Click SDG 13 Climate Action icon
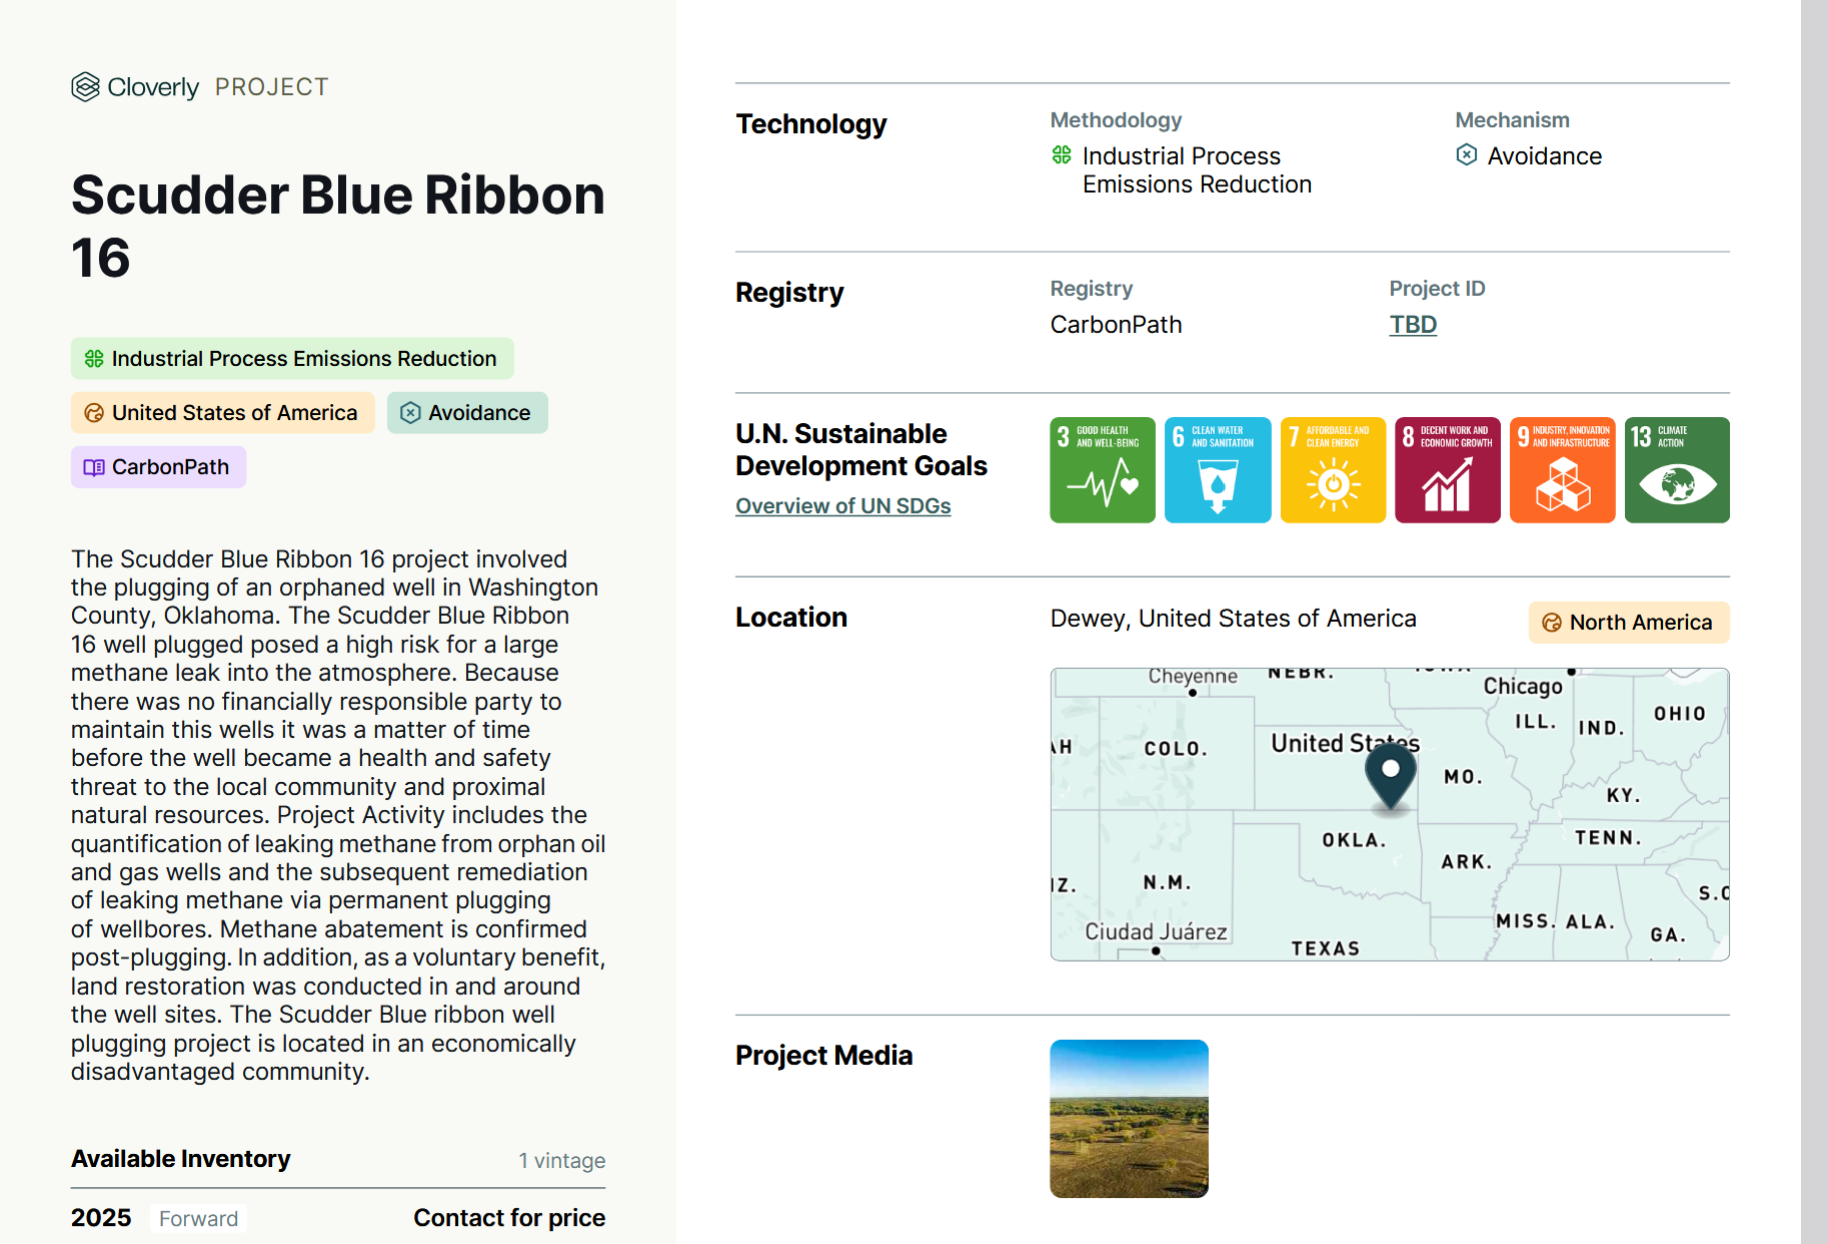The image size is (1828, 1244). pyautogui.click(x=1677, y=470)
